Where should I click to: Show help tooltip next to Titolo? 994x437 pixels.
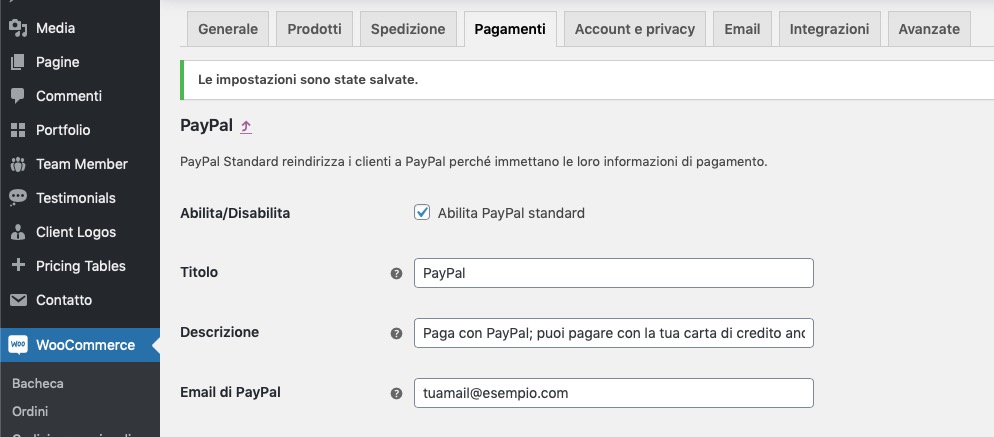coord(396,273)
